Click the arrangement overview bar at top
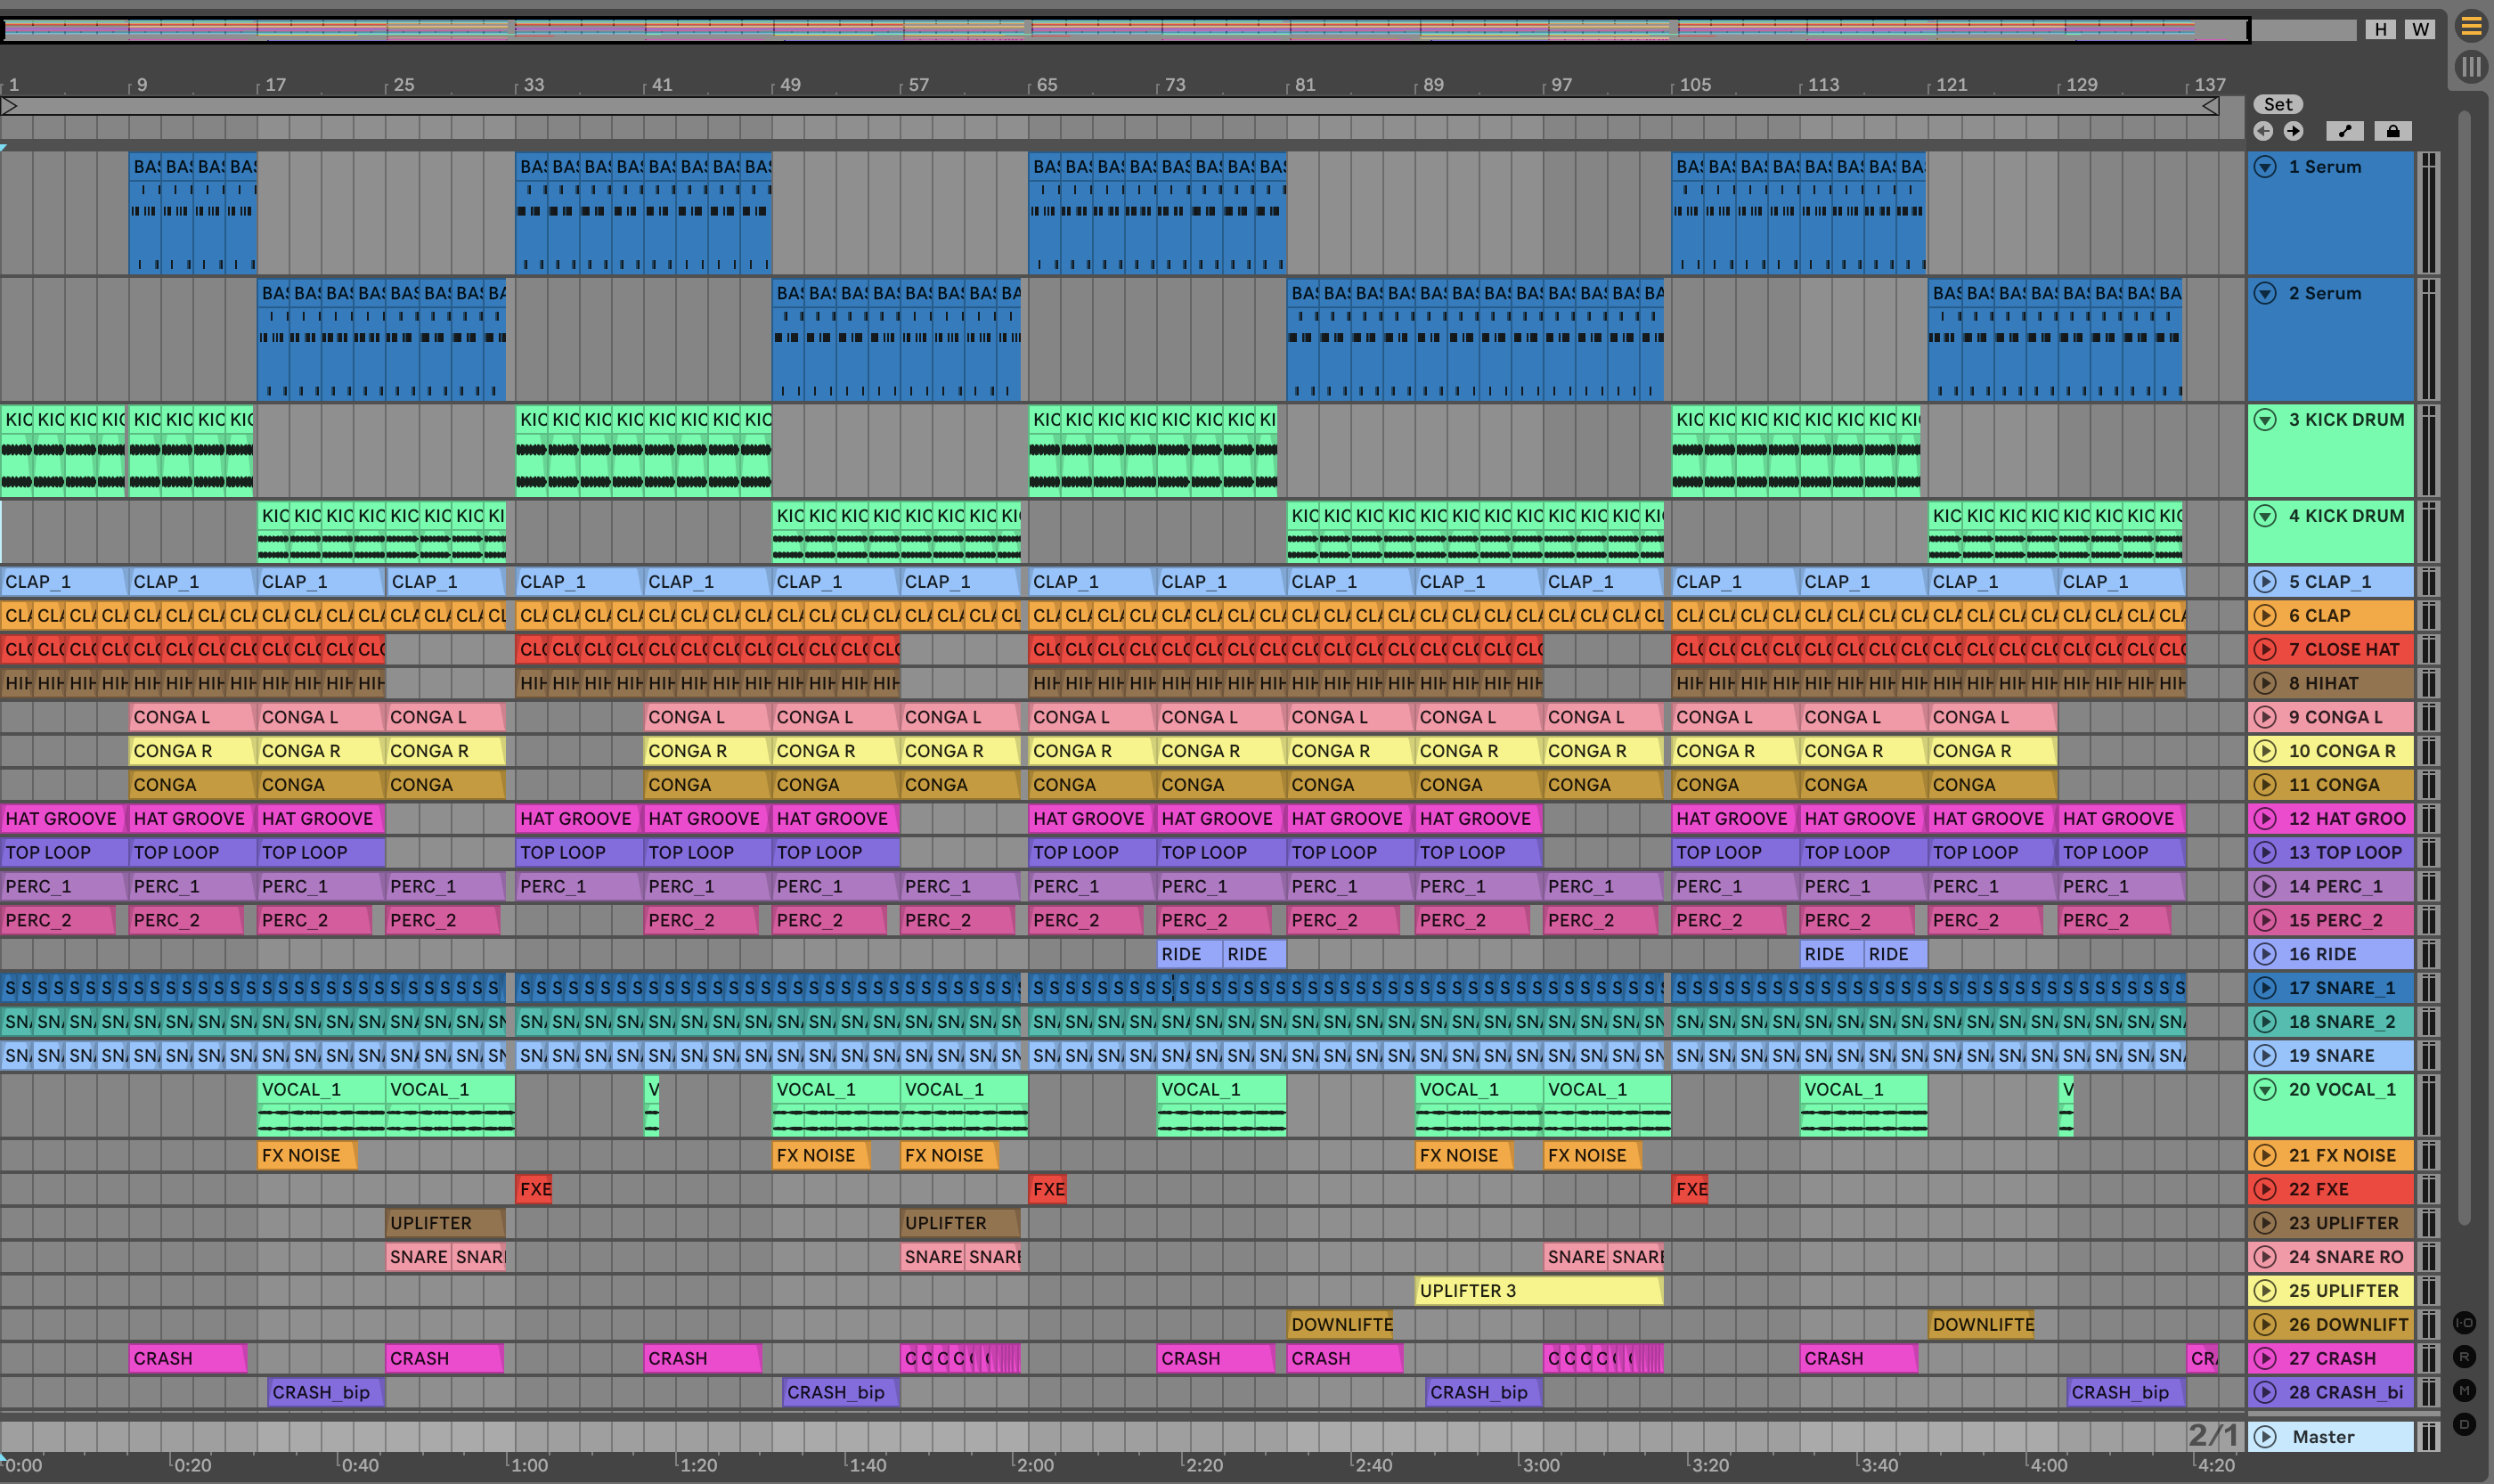The height and width of the screenshot is (1484, 2494). (1125, 29)
